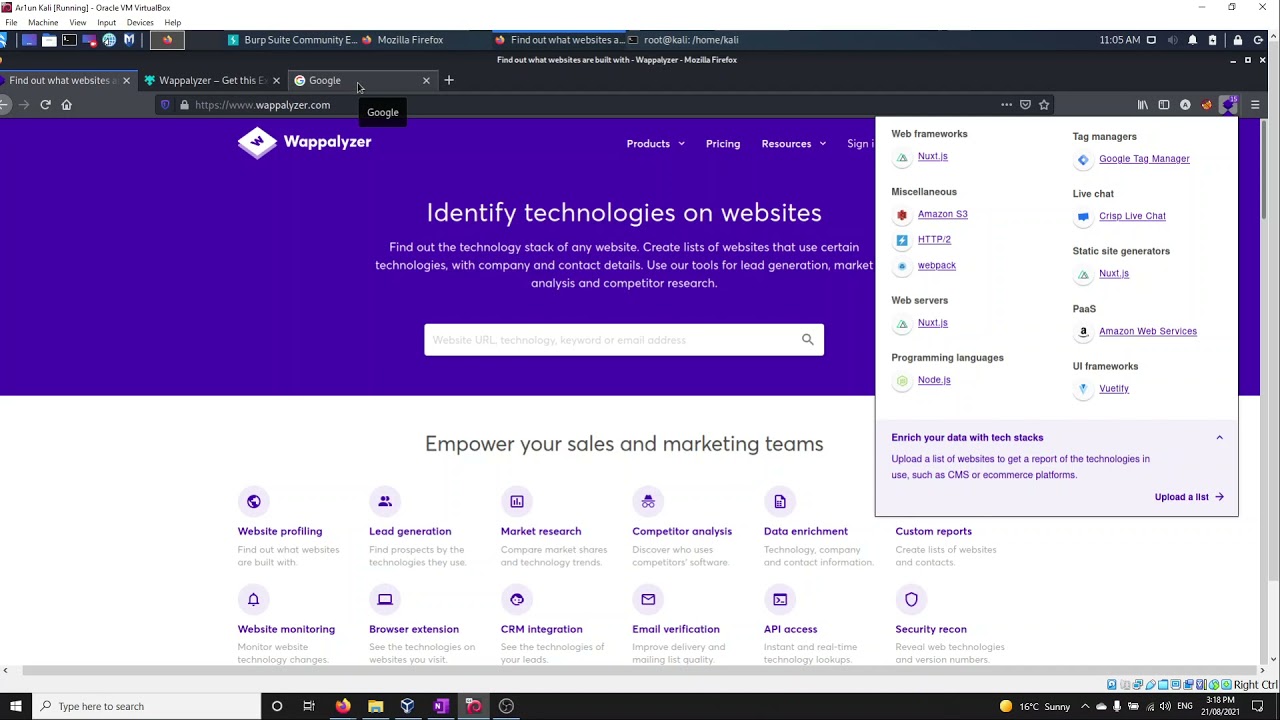This screenshot has width=1280, height=720.
Task: Click the Windows volume tray icon
Action: [x=1166, y=706]
